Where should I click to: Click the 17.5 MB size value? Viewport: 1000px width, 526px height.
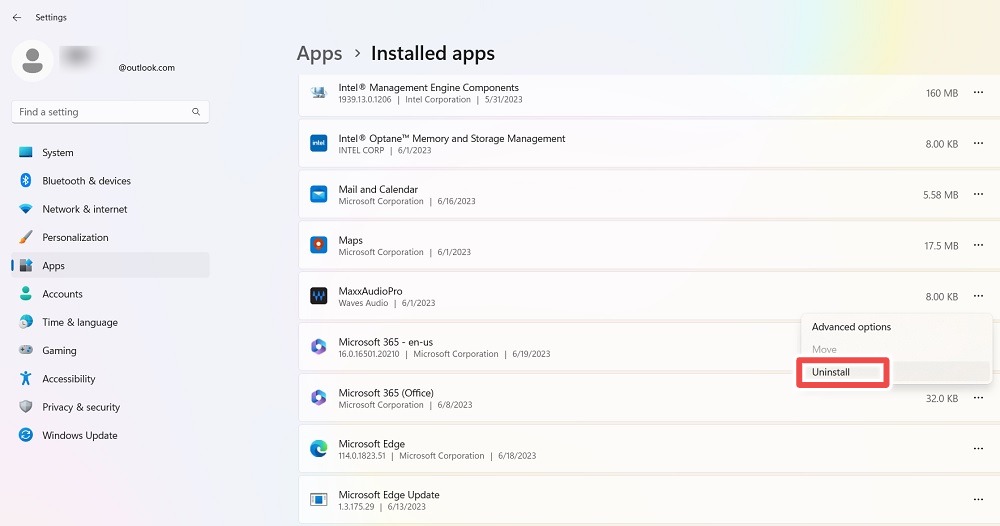(941, 245)
